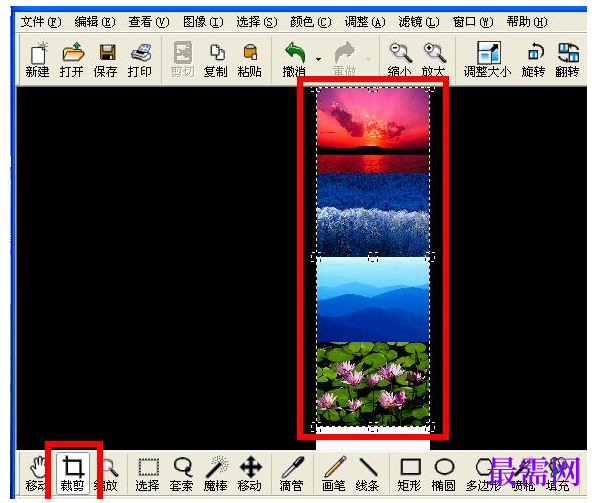Click 调整大小 resize icon
The height and width of the screenshot is (503, 599).
(x=488, y=59)
